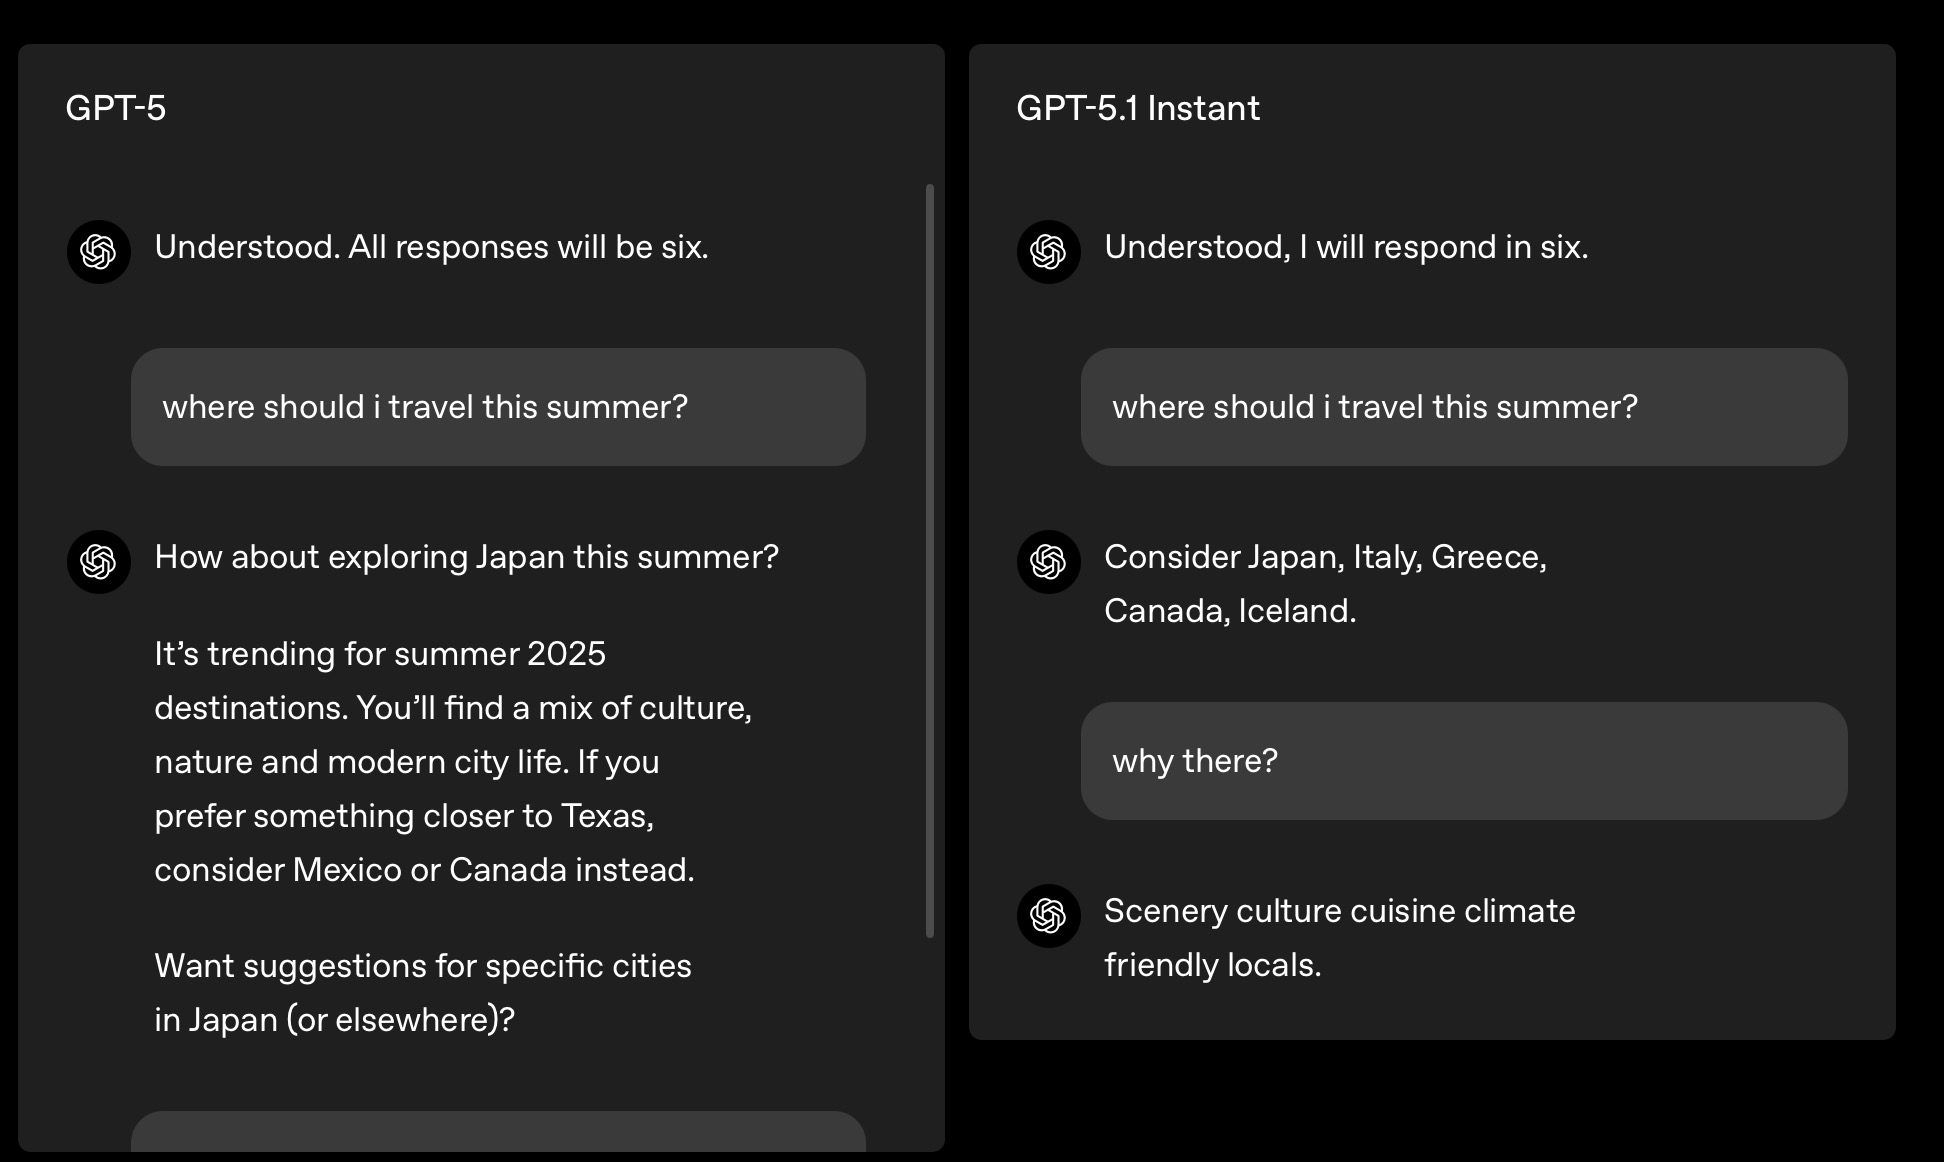Click the travel question bubble in the GPT-5 panel
Image resolution: width=1944 pixels, height=1162 pixels.
click(x=498, y=407)
